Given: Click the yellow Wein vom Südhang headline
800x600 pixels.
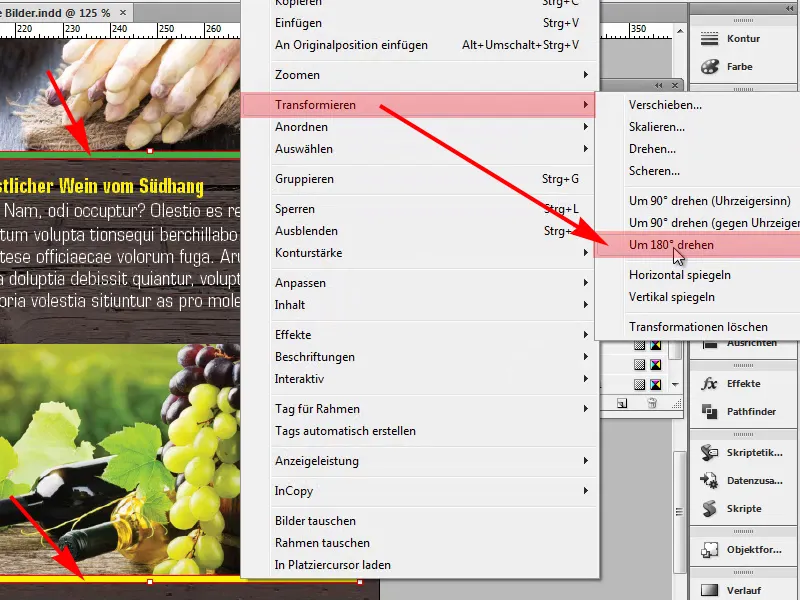Looking at the screenshot, I should coord(102,186).
